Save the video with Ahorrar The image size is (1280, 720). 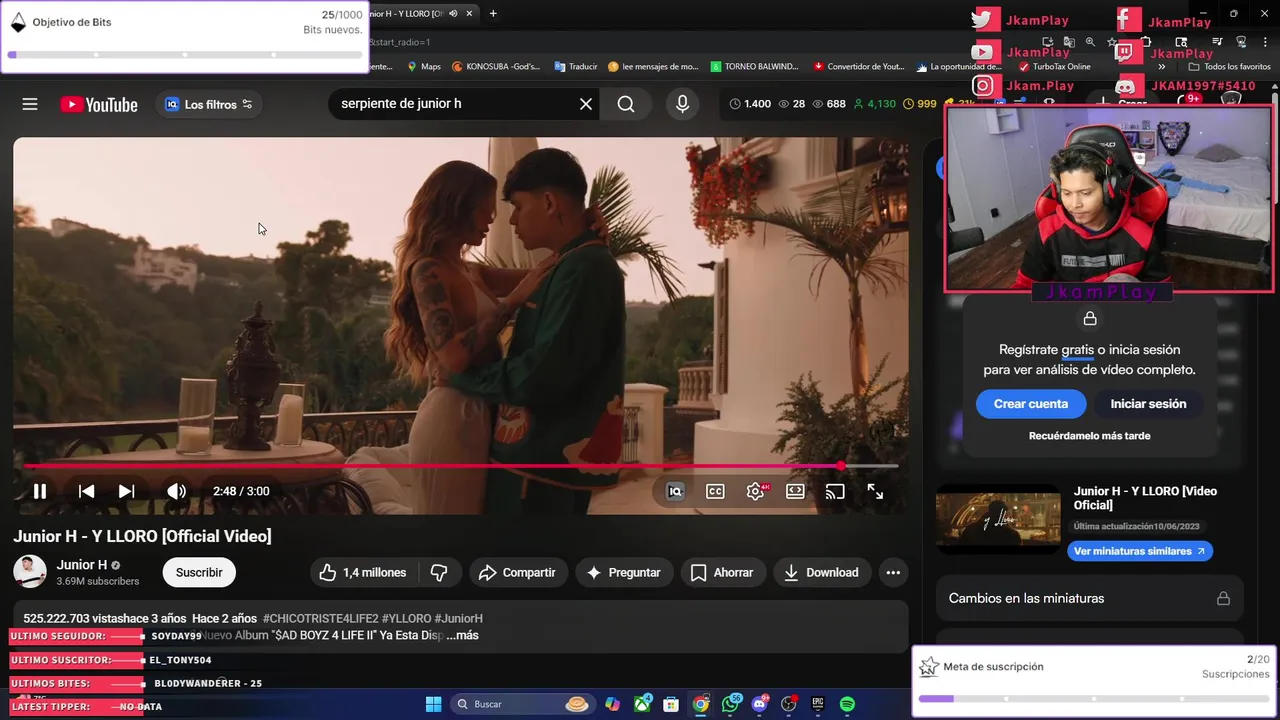(x=722, y=572)
